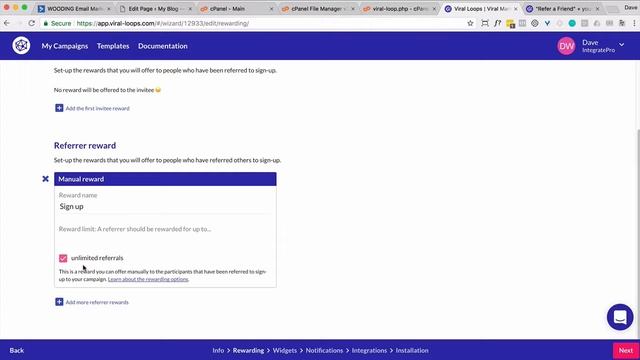Go to the Integrations wizard step
The width and height of the screenshot is (640, 360).
coord(369,350)
